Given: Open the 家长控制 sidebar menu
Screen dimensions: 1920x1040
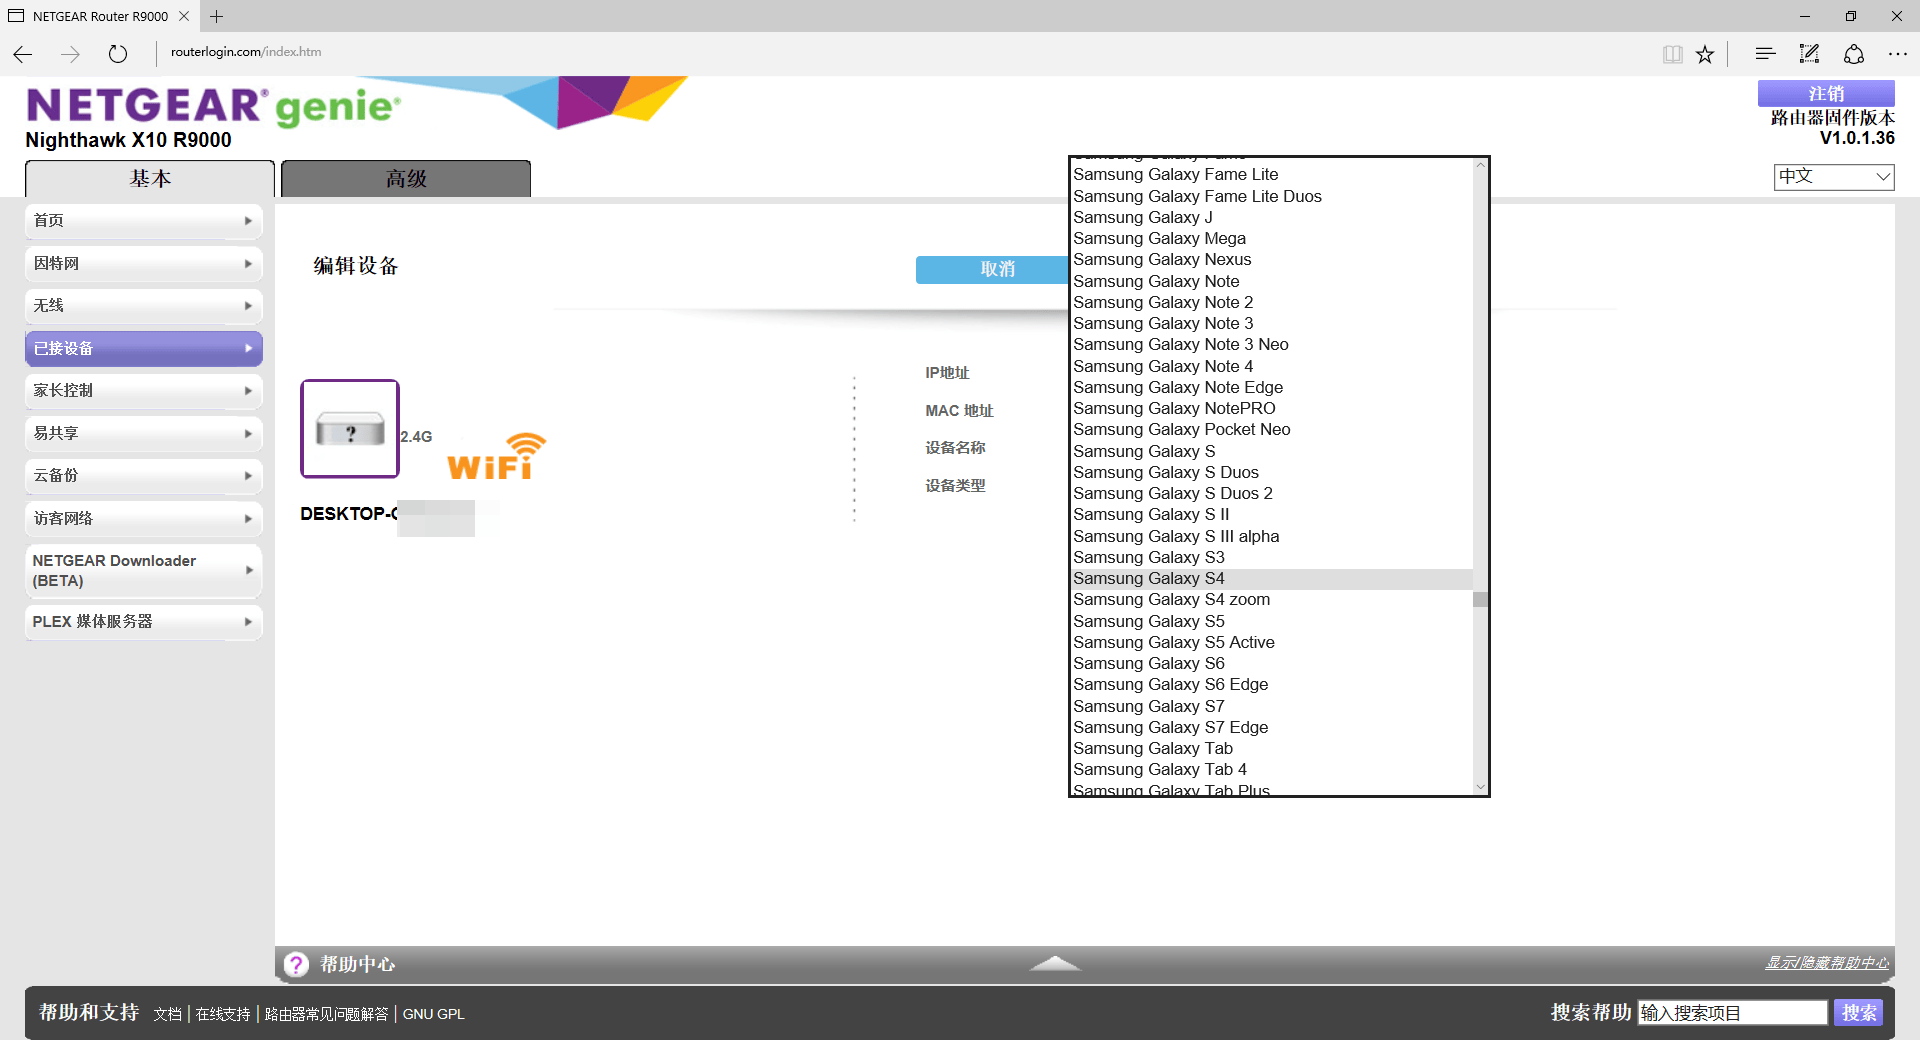Looking at the screenshot, I should tap(143, 391).
